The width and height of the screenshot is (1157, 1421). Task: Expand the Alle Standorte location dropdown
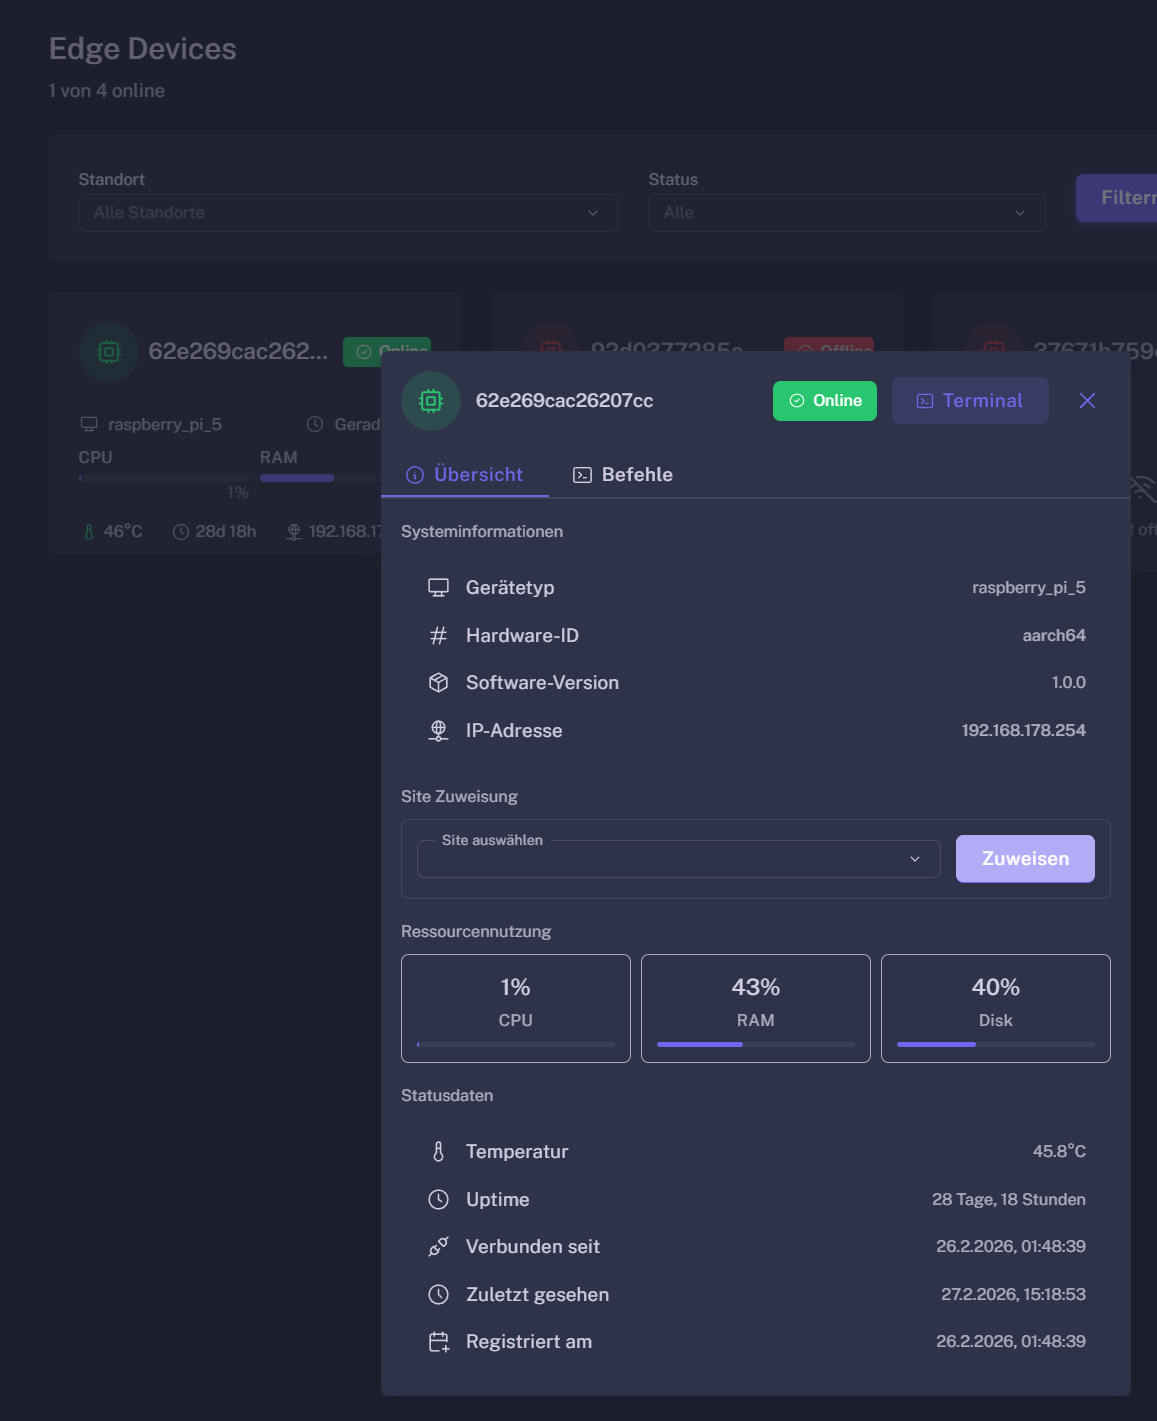tap(347, 213)
